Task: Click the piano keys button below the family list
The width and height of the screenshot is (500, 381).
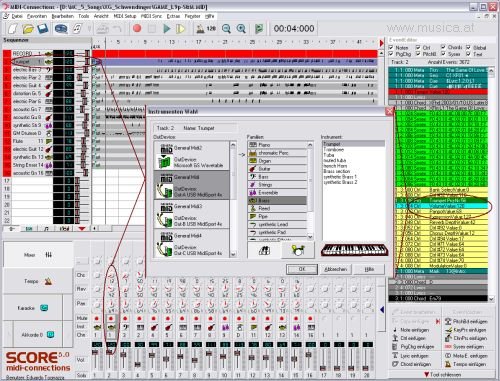Action: [x=264, y=250]
